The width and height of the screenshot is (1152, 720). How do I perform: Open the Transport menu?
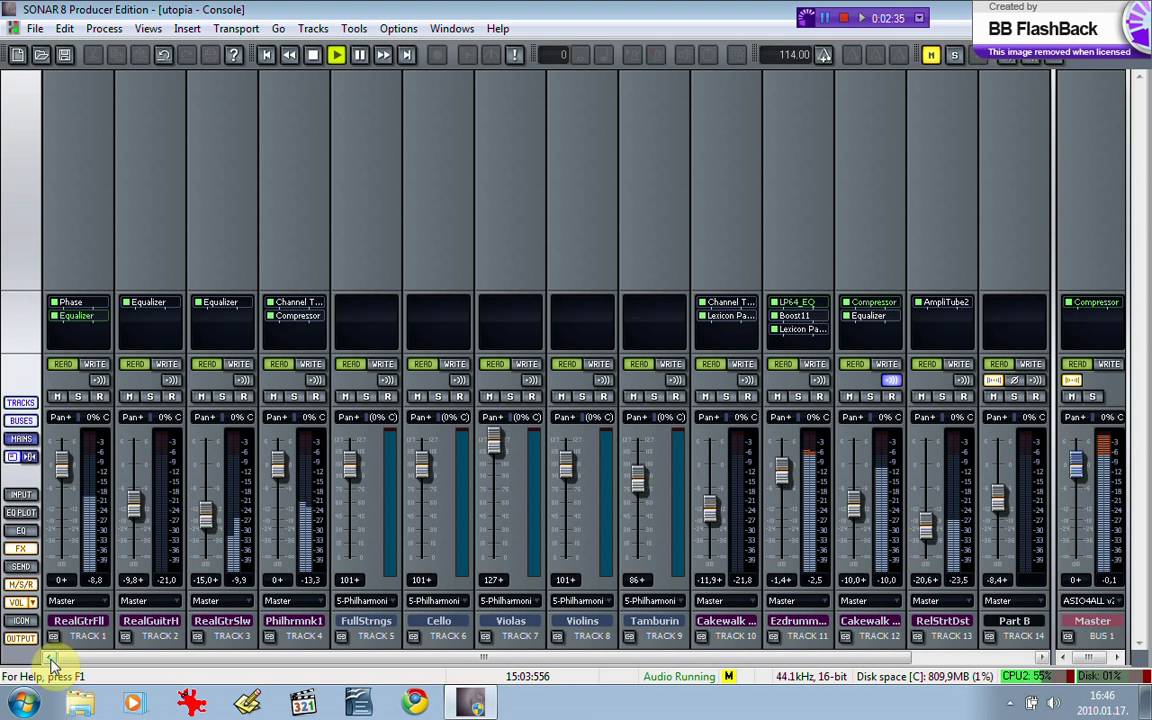pyautogui.click(x=236, y=29)
